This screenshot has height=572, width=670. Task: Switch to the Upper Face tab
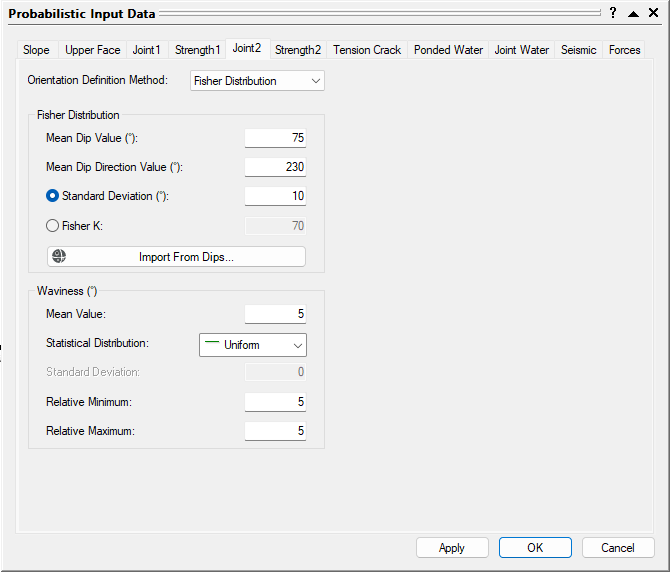point(92,50)
